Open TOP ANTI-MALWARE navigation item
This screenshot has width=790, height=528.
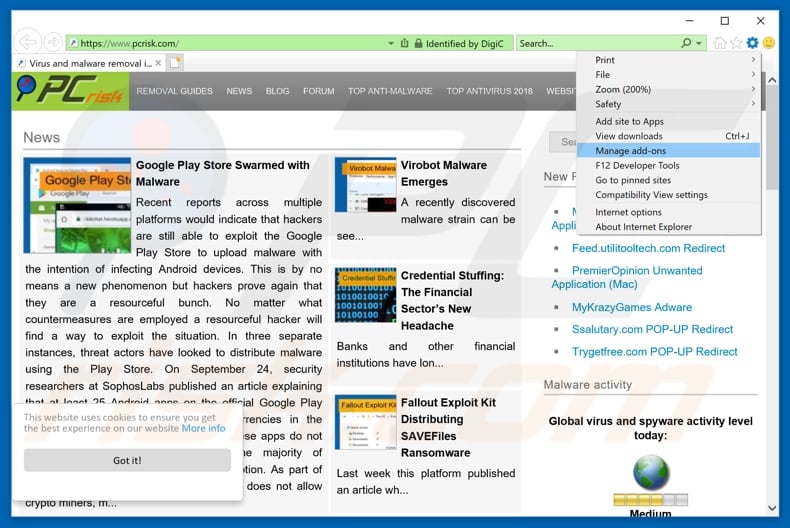pos(390,91)
